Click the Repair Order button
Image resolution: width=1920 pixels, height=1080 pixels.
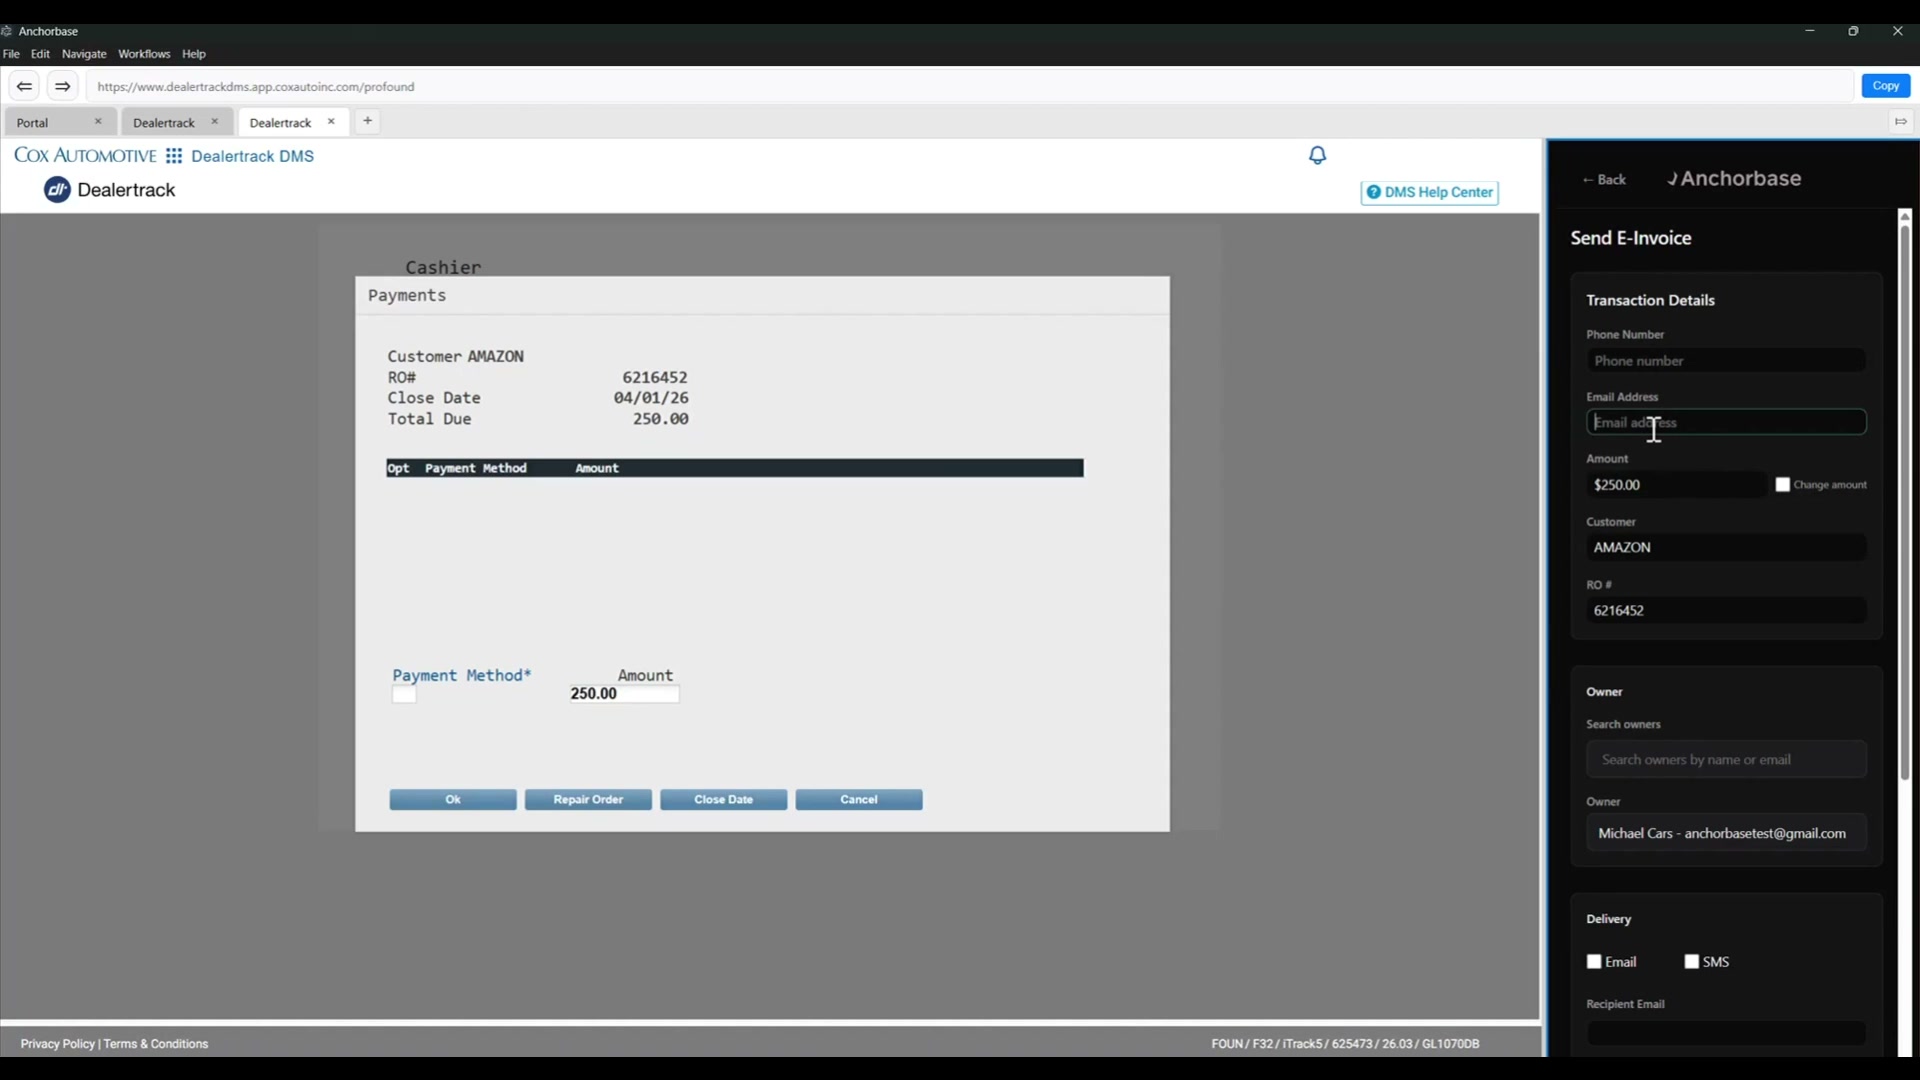588,800
